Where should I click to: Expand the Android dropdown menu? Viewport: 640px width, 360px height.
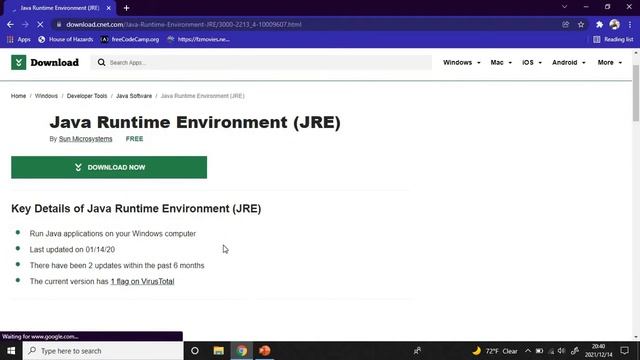(x=569, y=62)
